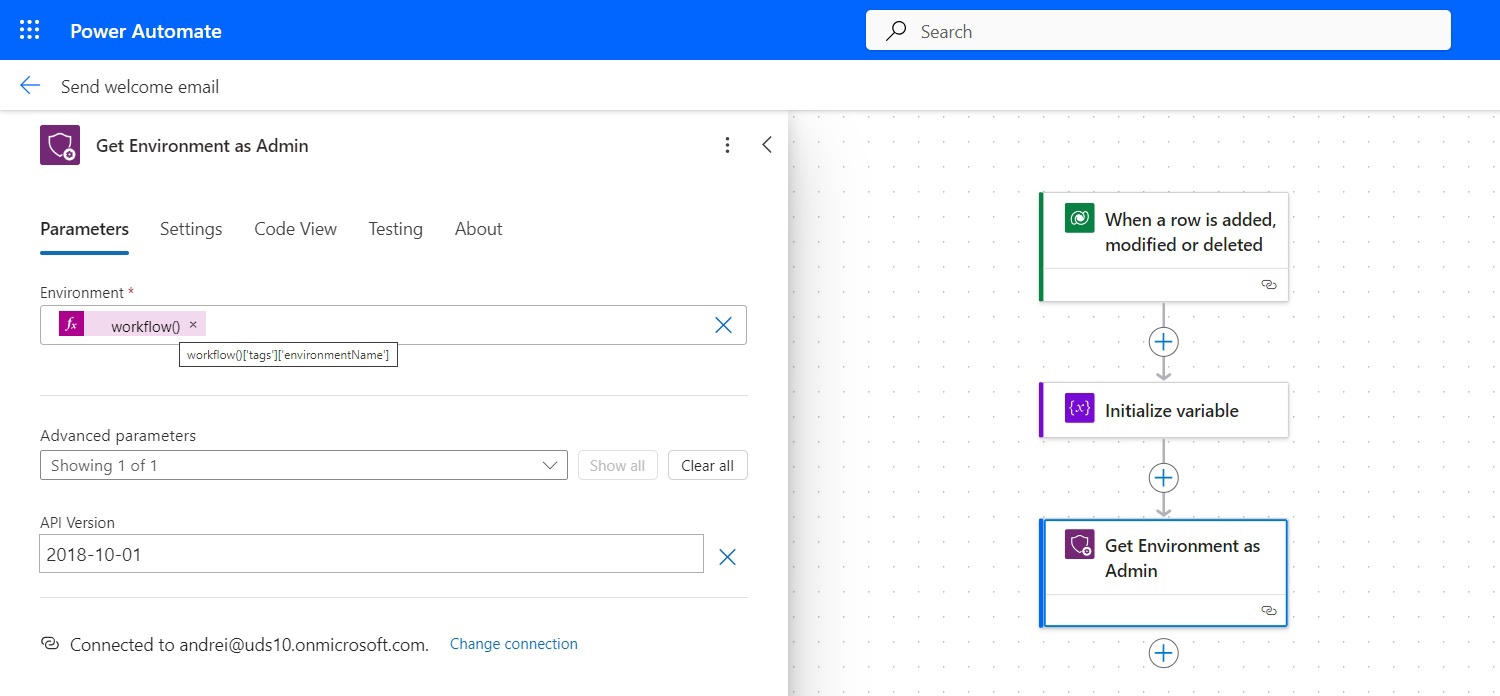This screenshot has height=696, width=1500.
Task: Switch to the Testing tab
Action: [395, 229]
